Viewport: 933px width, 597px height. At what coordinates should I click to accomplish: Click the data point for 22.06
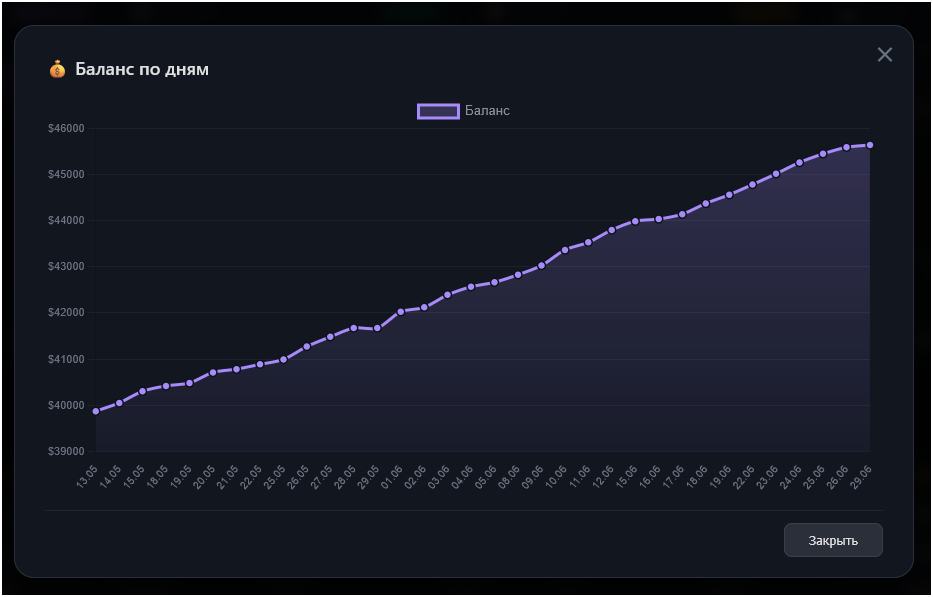tap(753, 185)
